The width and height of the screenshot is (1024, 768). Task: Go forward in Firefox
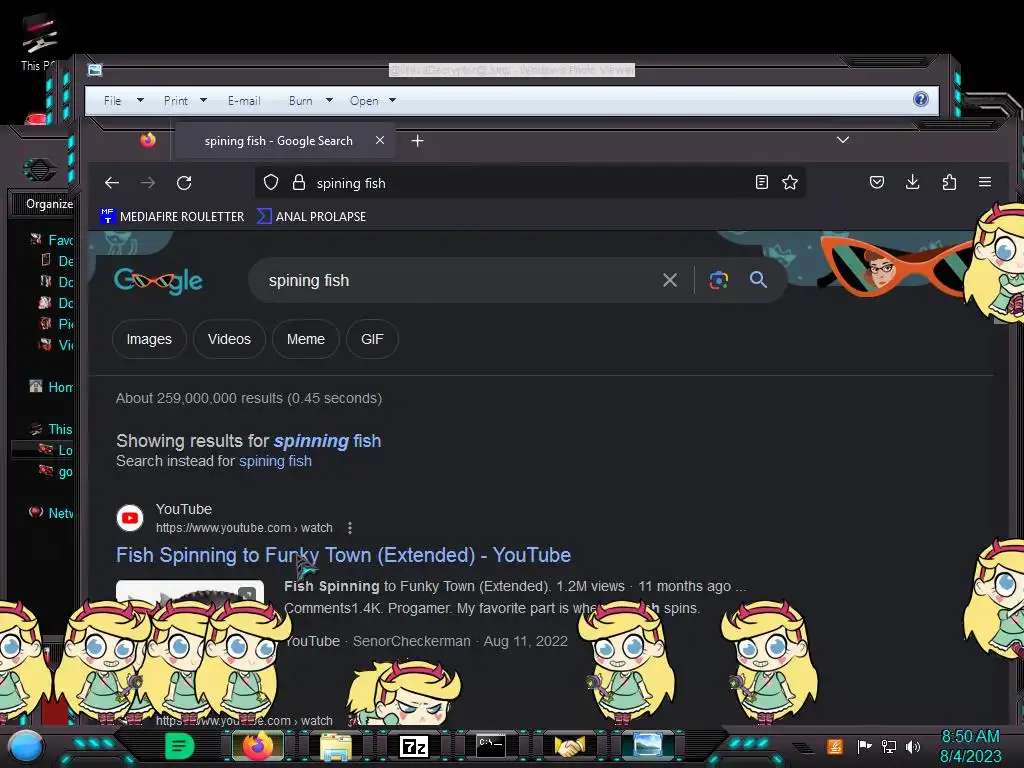coord(148,183)
